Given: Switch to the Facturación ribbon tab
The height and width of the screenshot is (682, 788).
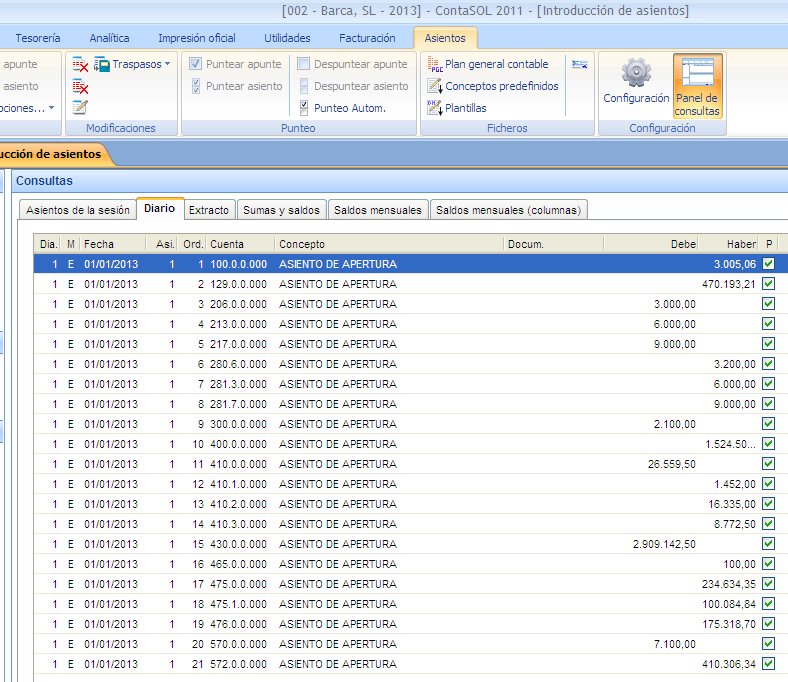Looking at the screenshot, I should pos(367,38).
